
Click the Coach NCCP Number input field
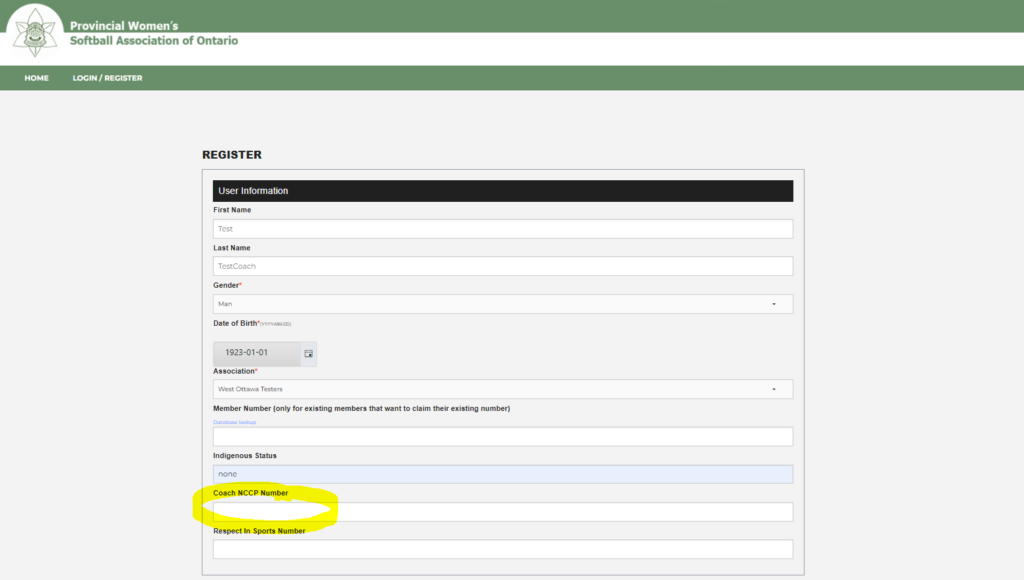pos(502,512)
